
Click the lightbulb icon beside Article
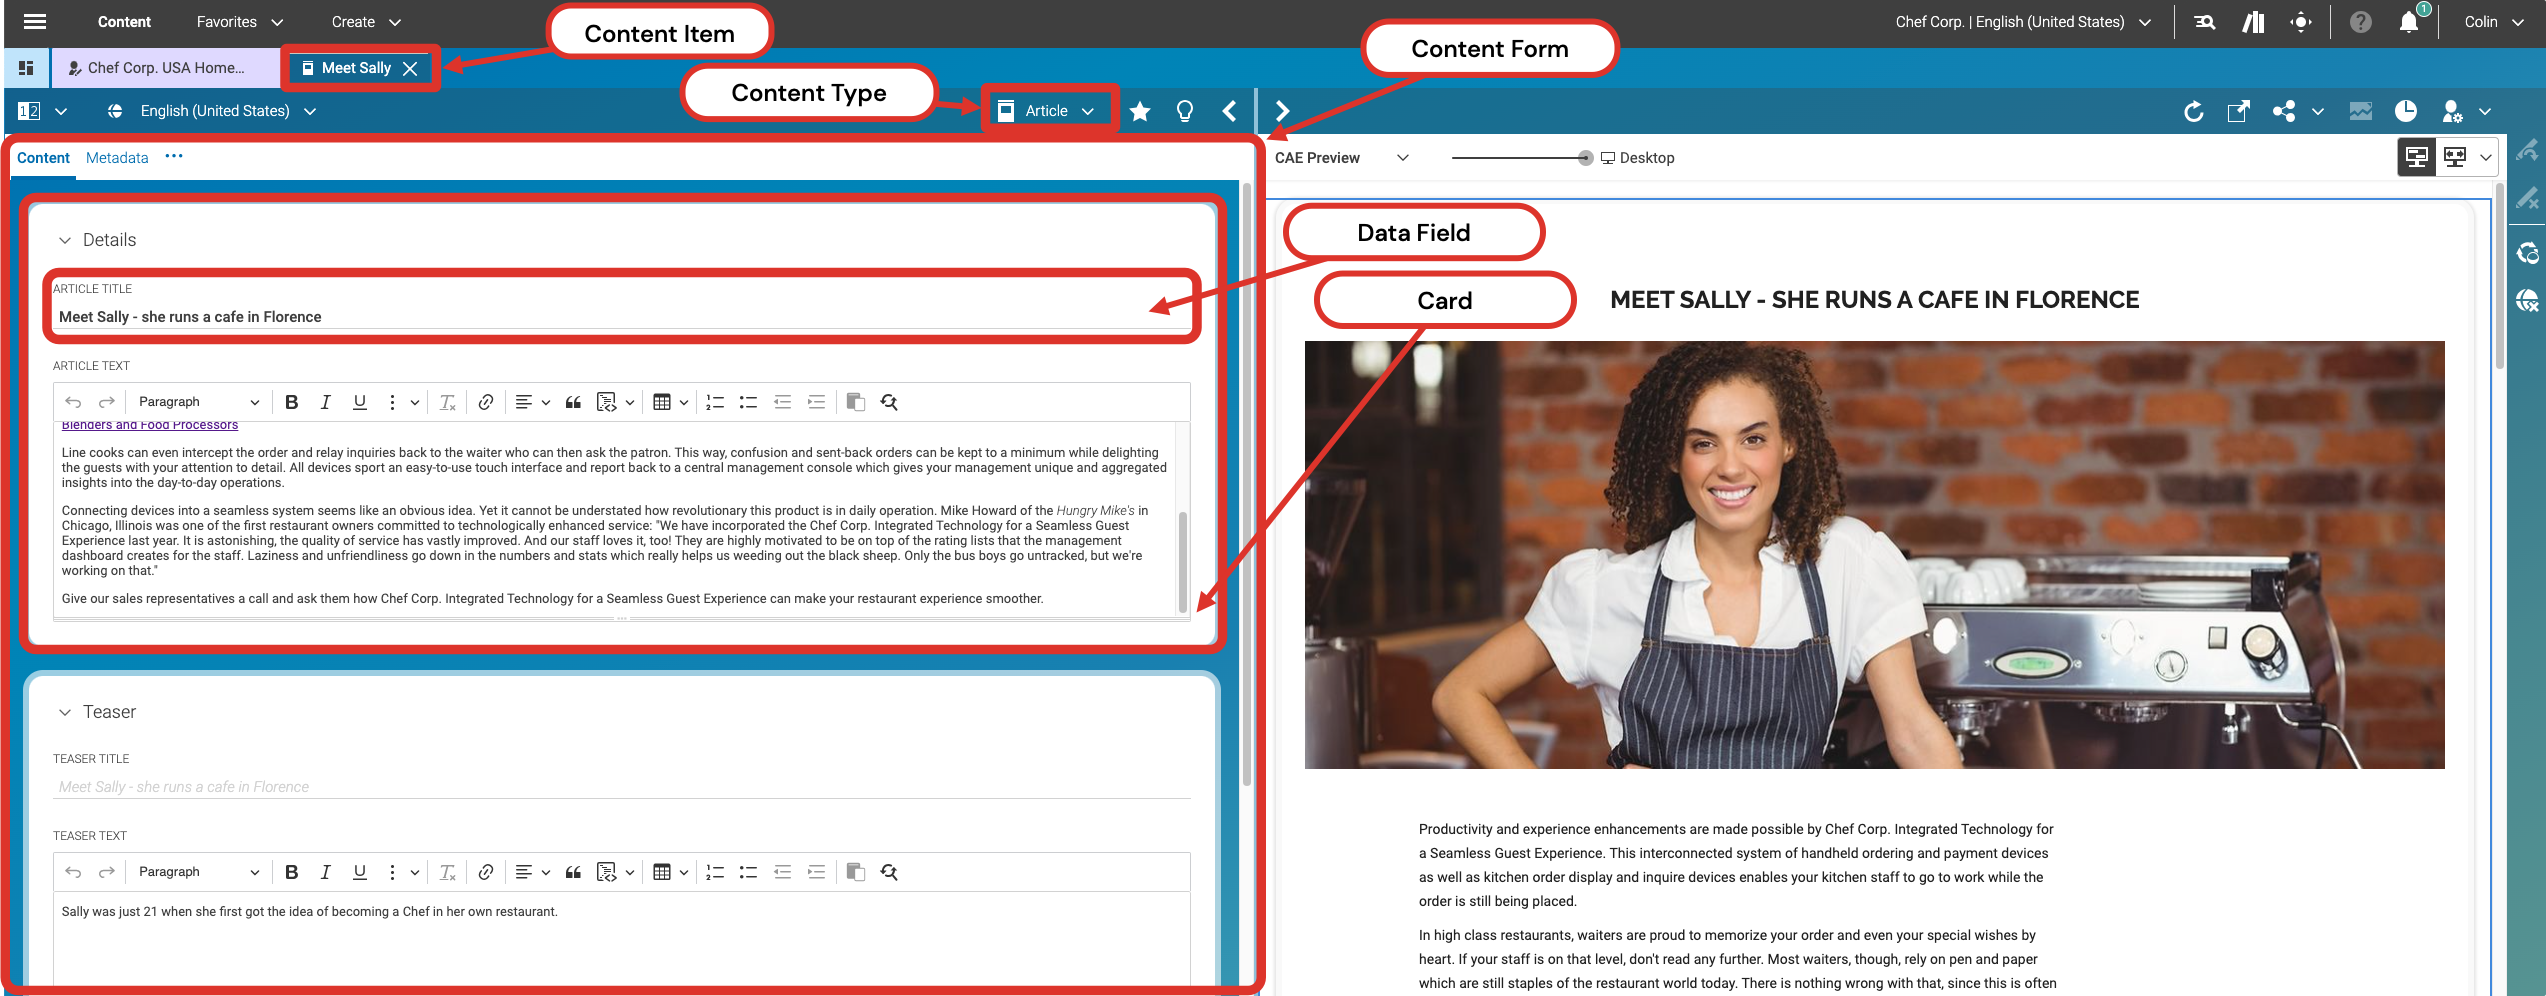(x=1185, y=111)
